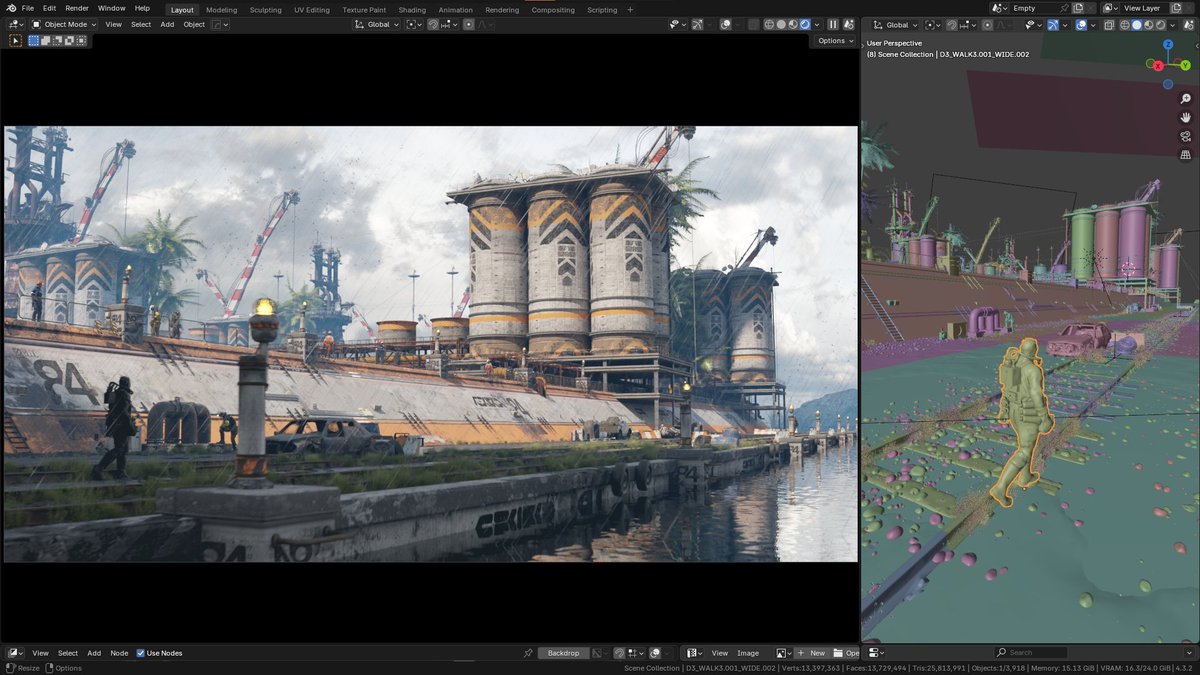Toggle gizmo display in left viewport

click(x=698, y=24)
